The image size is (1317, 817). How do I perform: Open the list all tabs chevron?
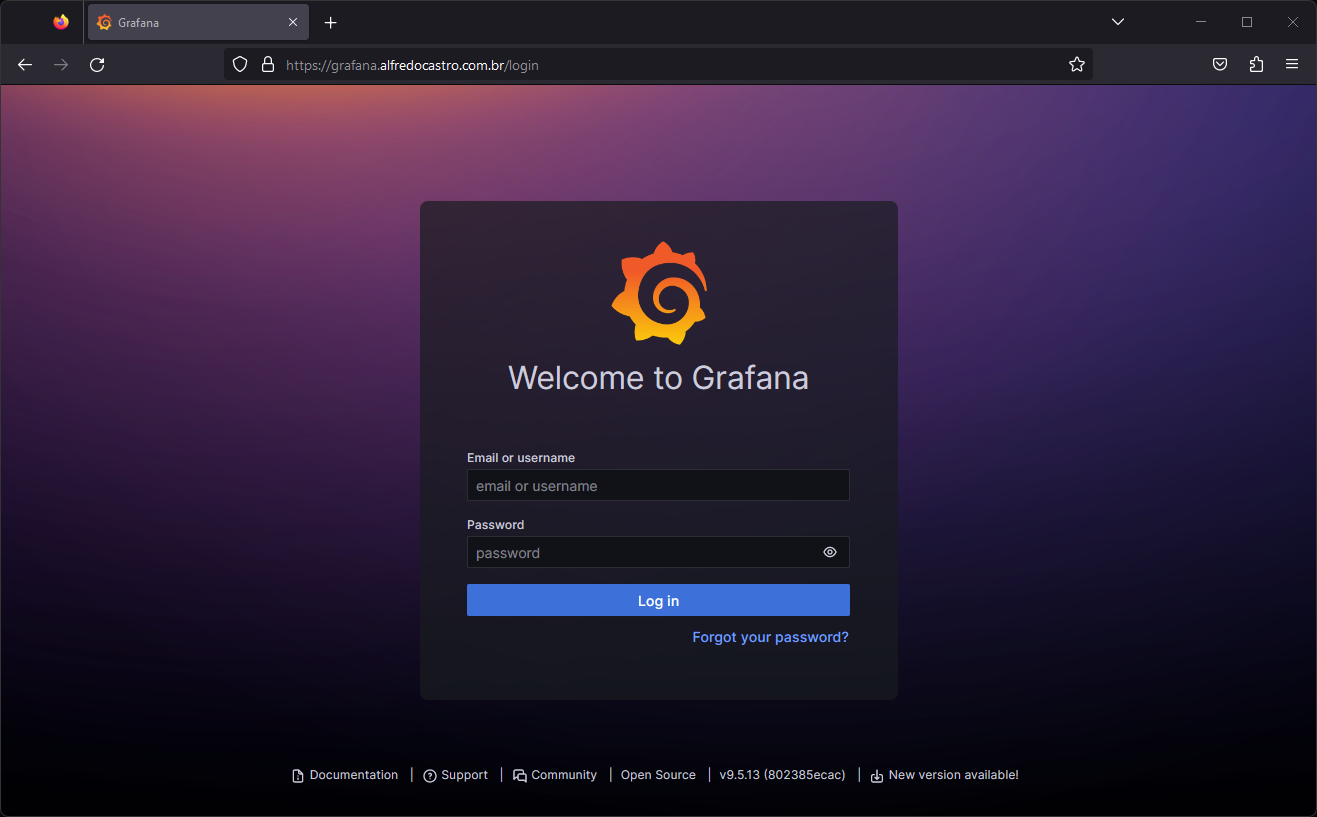(x=1118, y=22)
